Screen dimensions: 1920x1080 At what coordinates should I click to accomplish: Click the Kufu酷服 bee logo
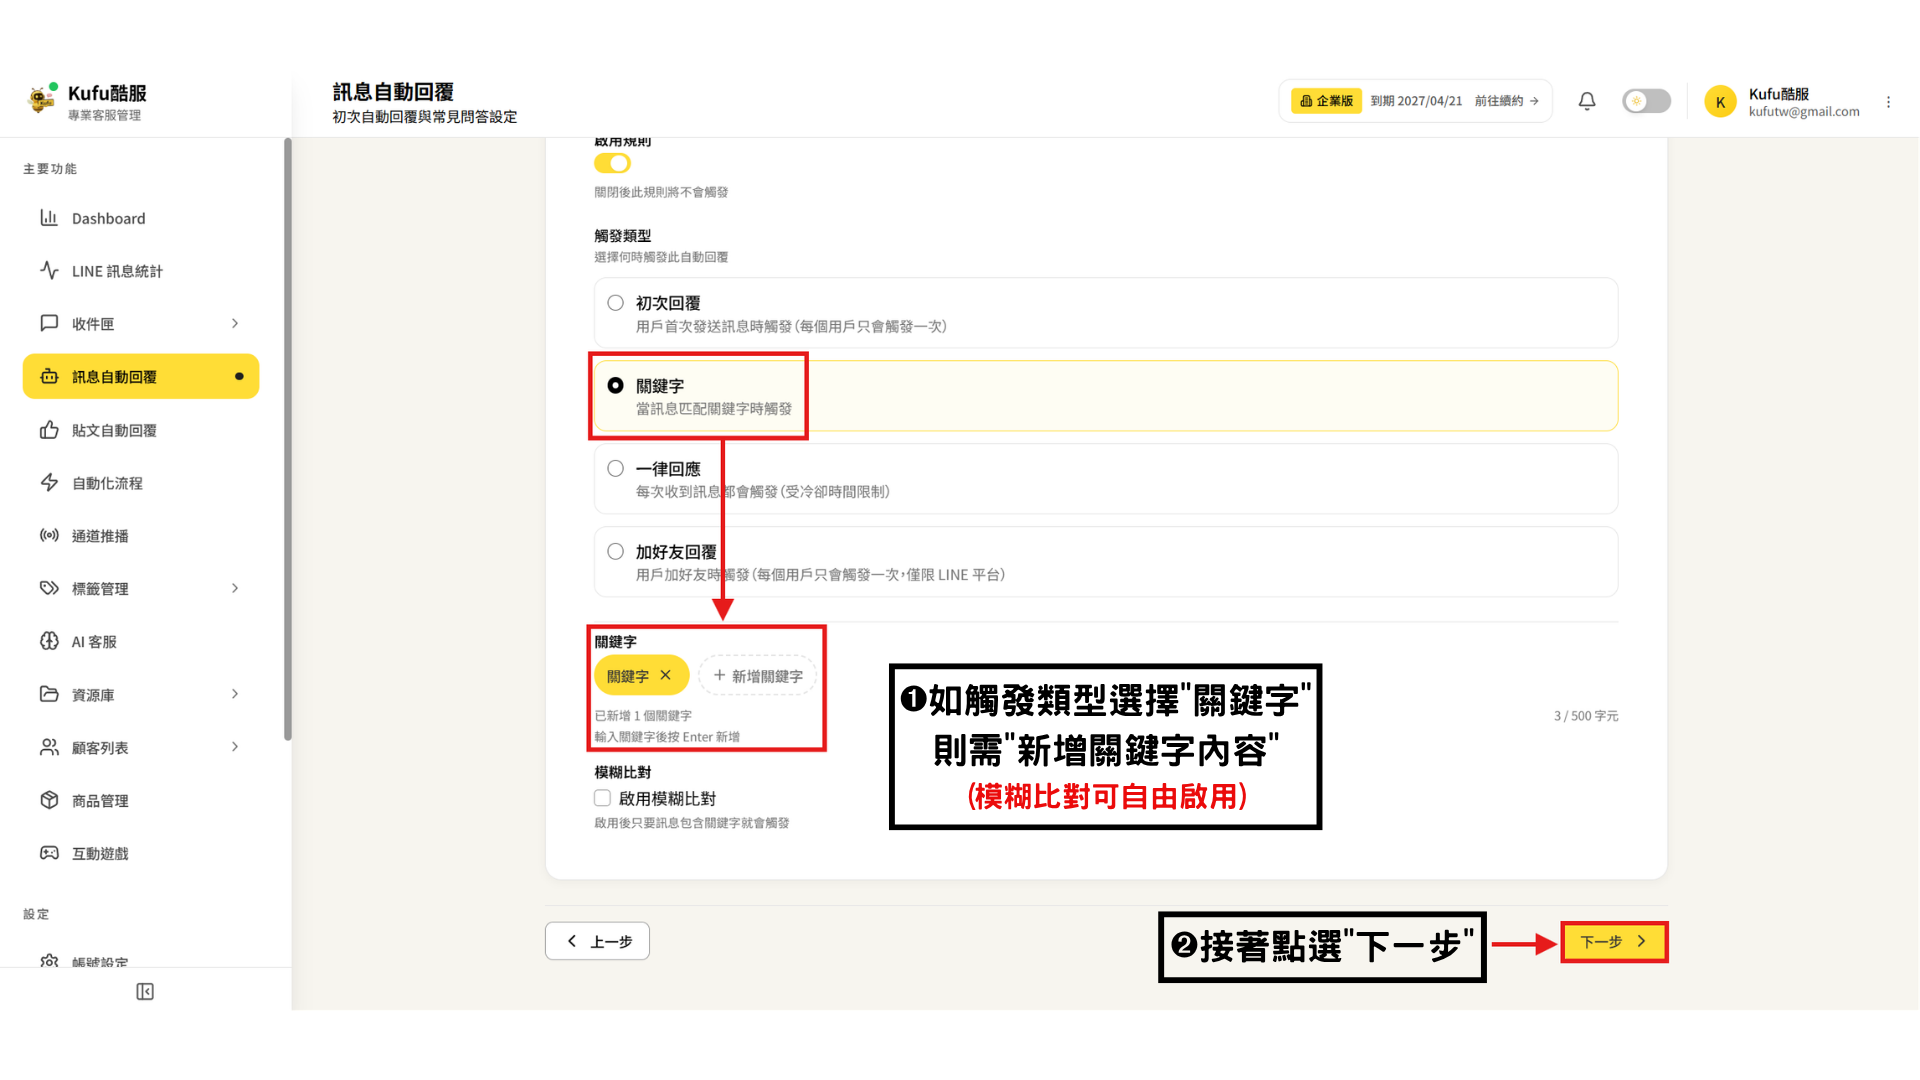pyautogui.click(x=42, y=98)
